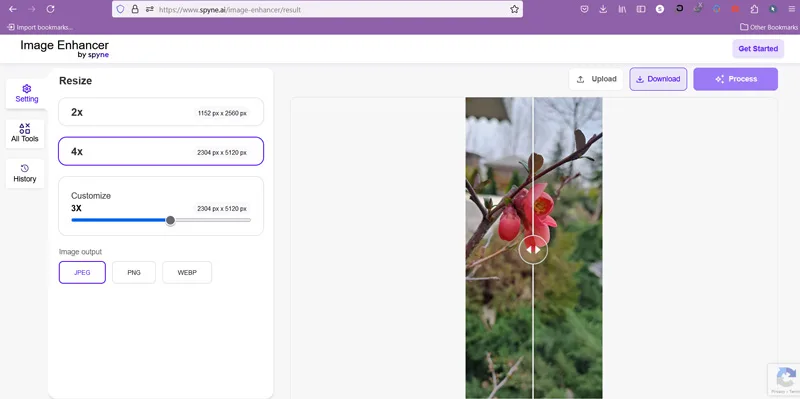Click the shield tracking protection icon
800x399 pixels.
pyautogui.click(x=120, y=9)
